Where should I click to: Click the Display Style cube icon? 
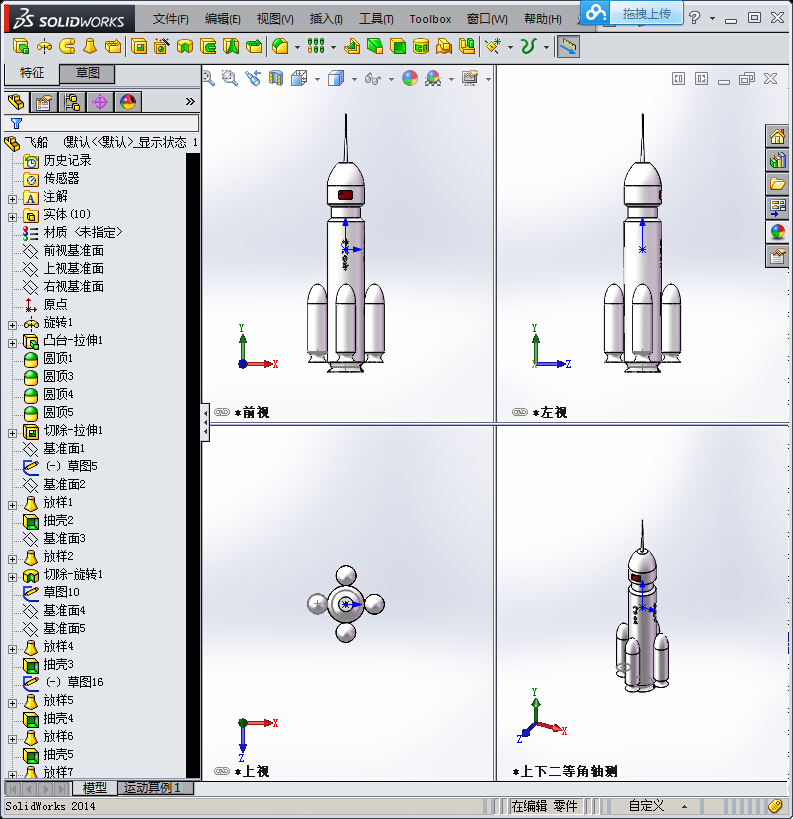point(336,78)
